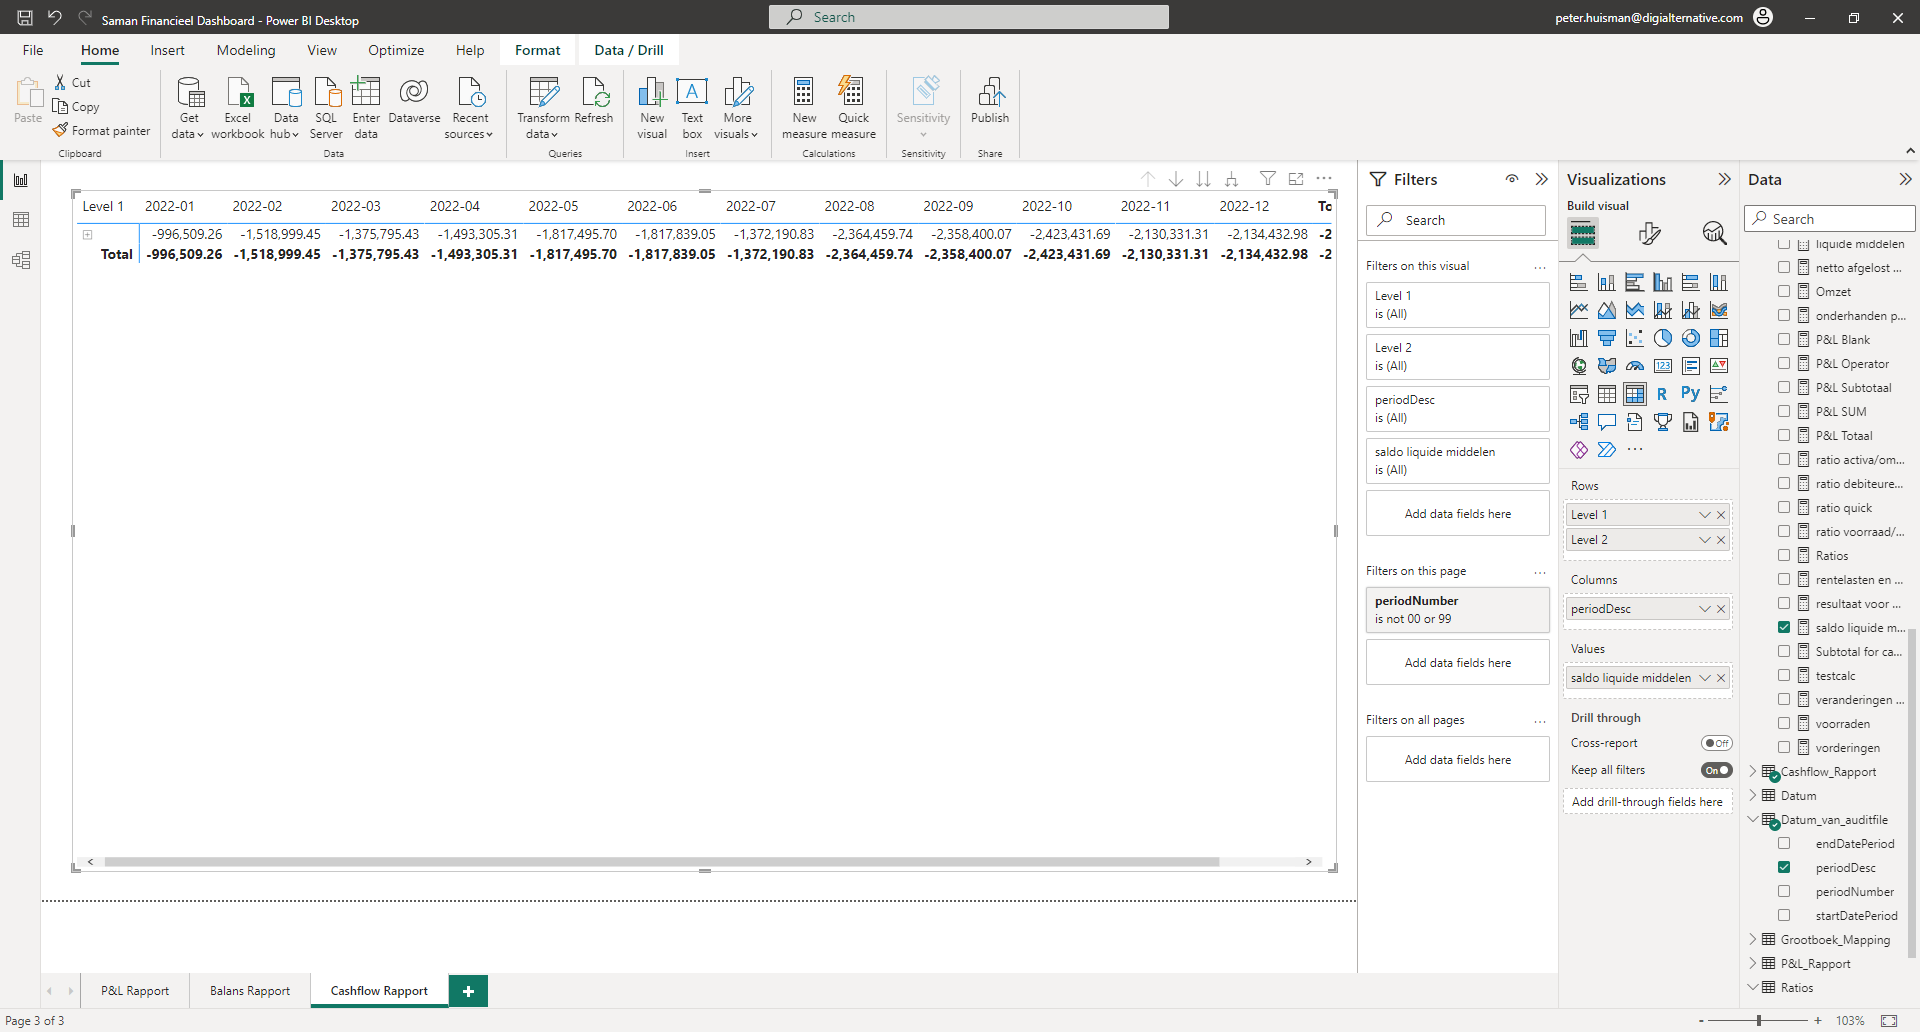Viewport: 1920px width, 1032px height.
Task: Click in the Filters search box
Action: coord(1456,220)
